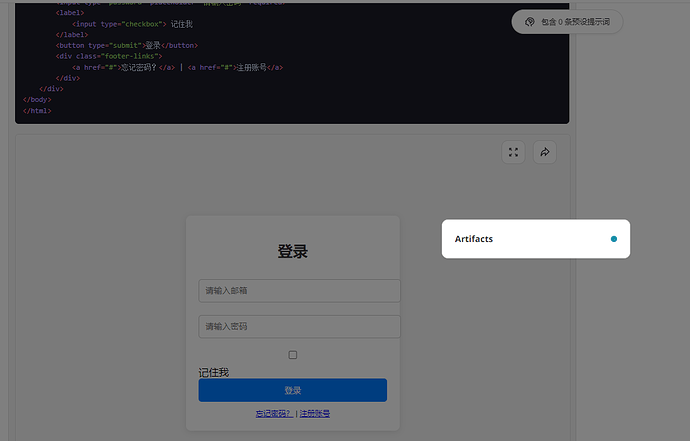Click the </body> closing tag line

click(x=37, y=99)
